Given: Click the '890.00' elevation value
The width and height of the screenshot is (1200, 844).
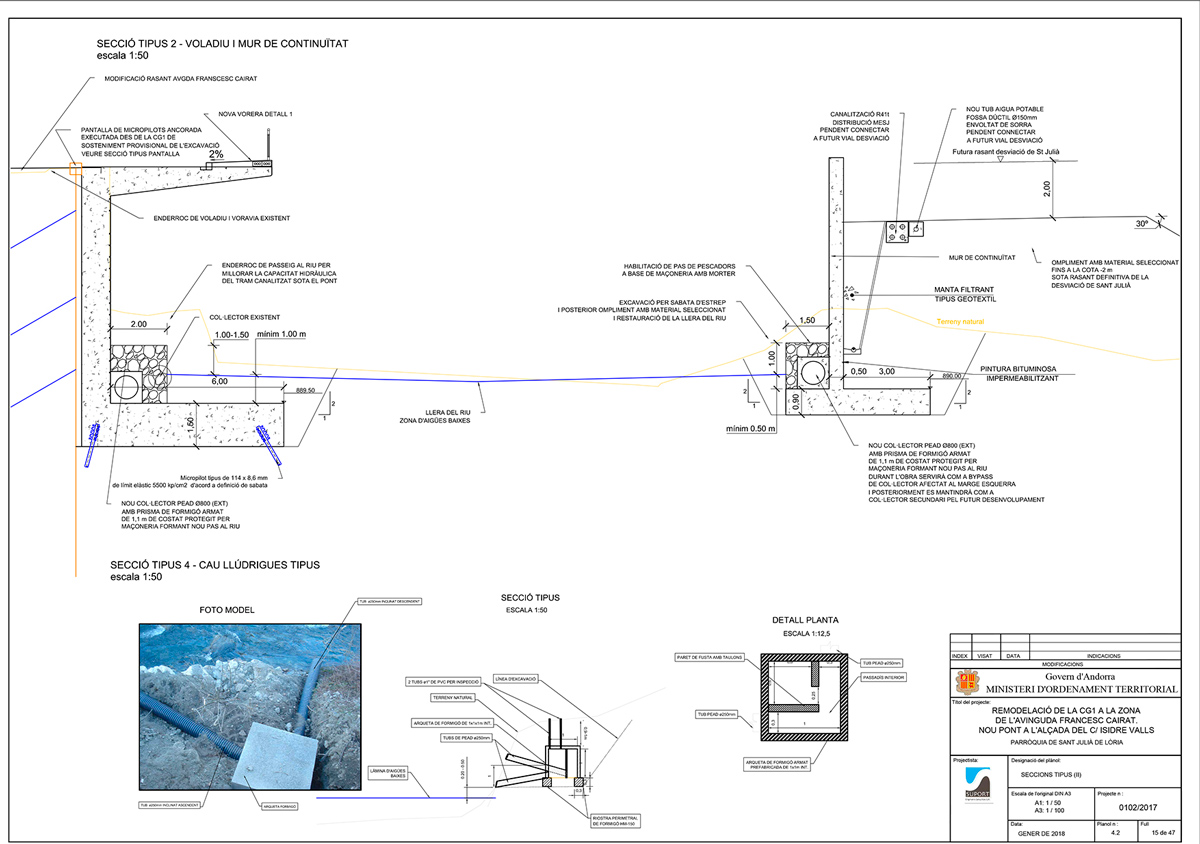Looking at the screenshot, I should [951, 377].
